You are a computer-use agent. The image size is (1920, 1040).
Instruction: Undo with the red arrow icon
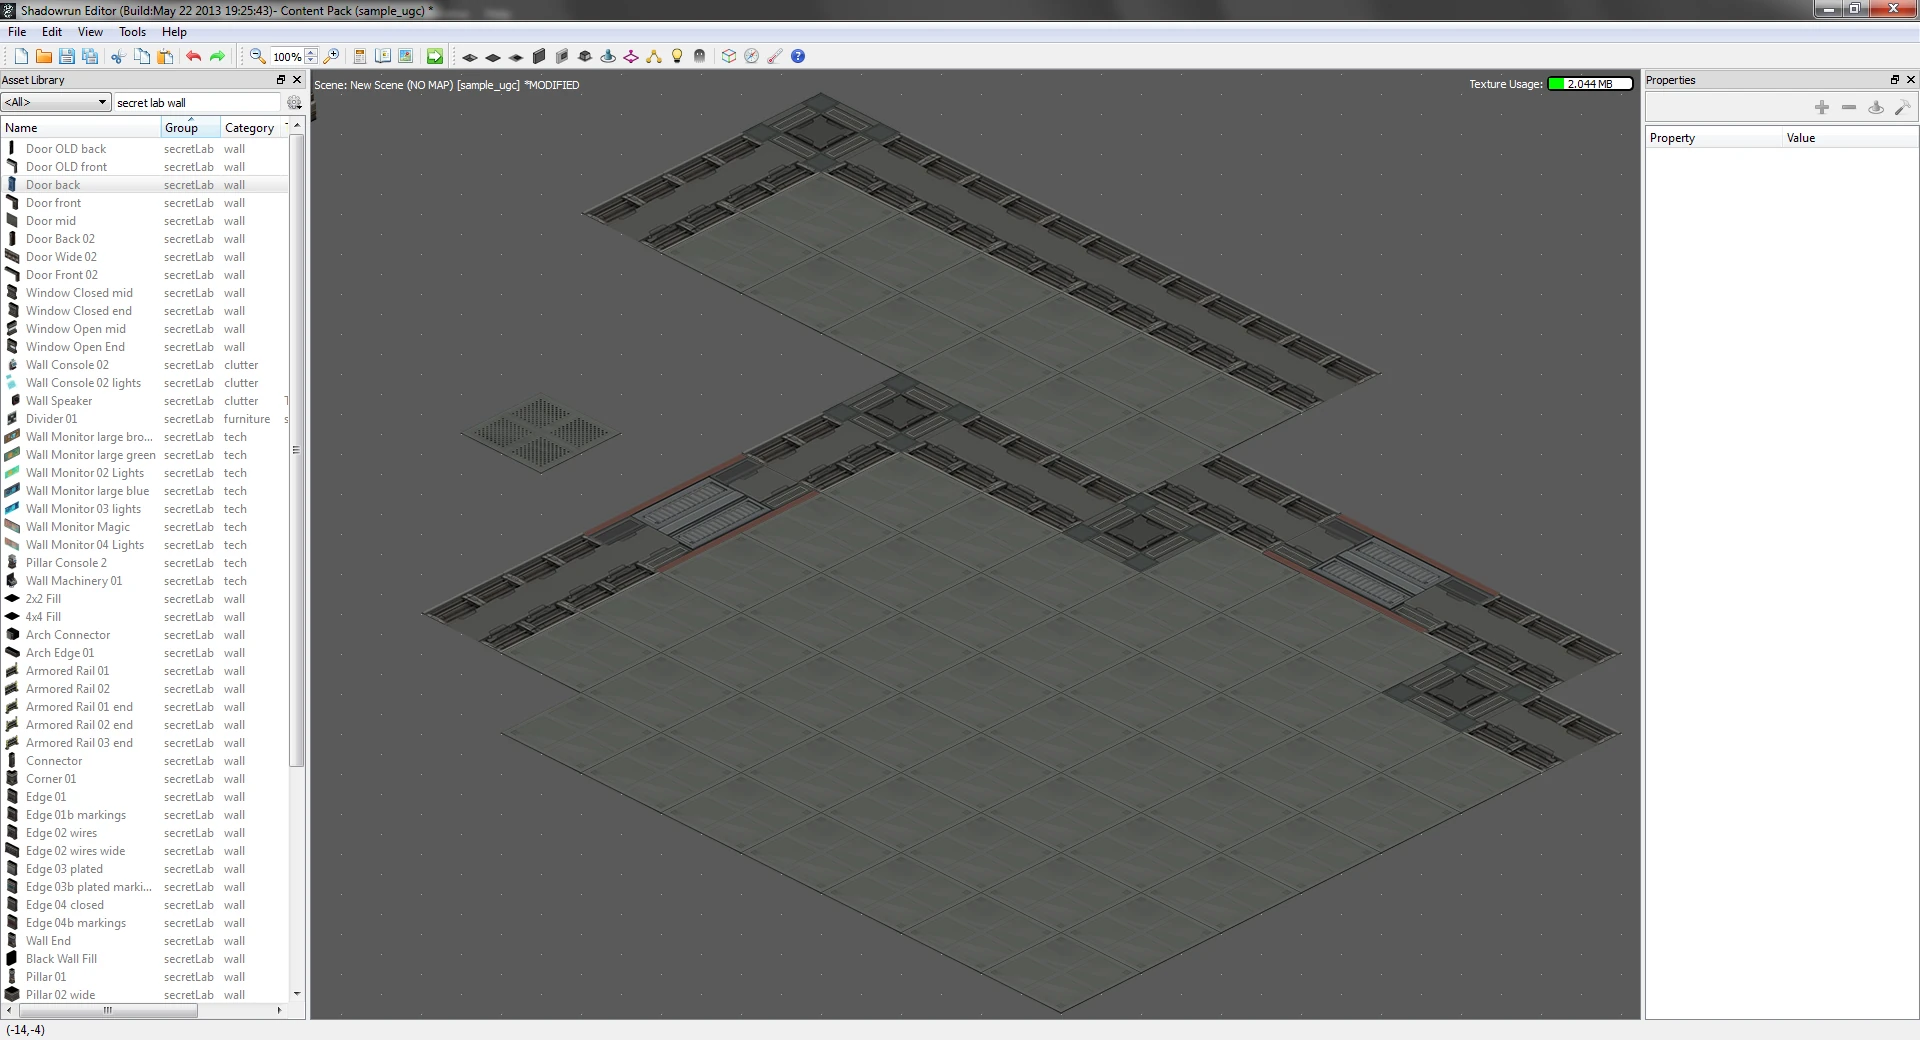(x=194, y=57)
